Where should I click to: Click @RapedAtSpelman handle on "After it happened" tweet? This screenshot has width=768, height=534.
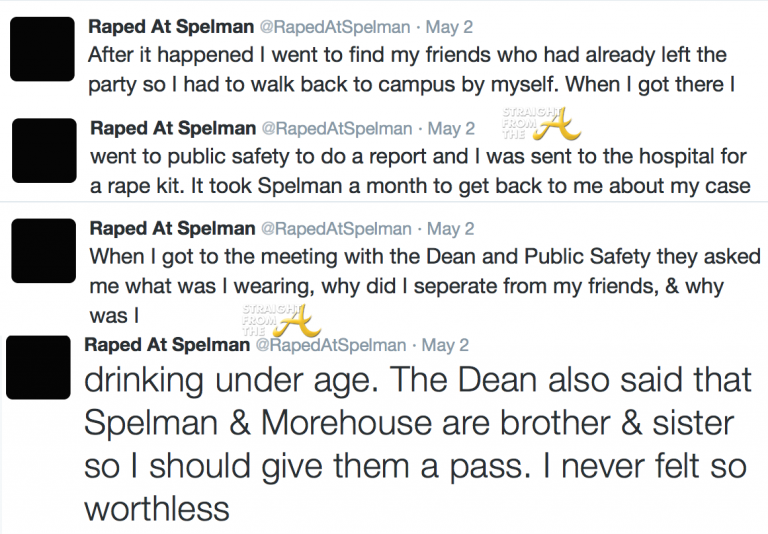point(335,25)
